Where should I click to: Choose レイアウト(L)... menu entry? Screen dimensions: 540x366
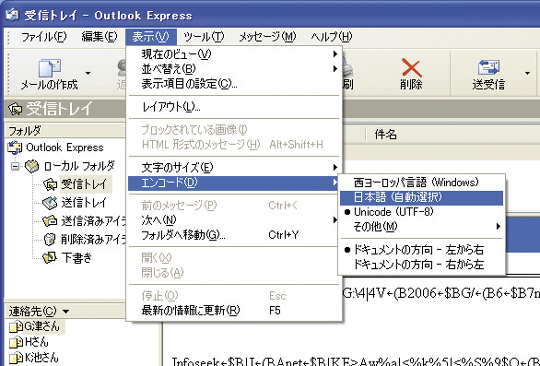[234, 107]
